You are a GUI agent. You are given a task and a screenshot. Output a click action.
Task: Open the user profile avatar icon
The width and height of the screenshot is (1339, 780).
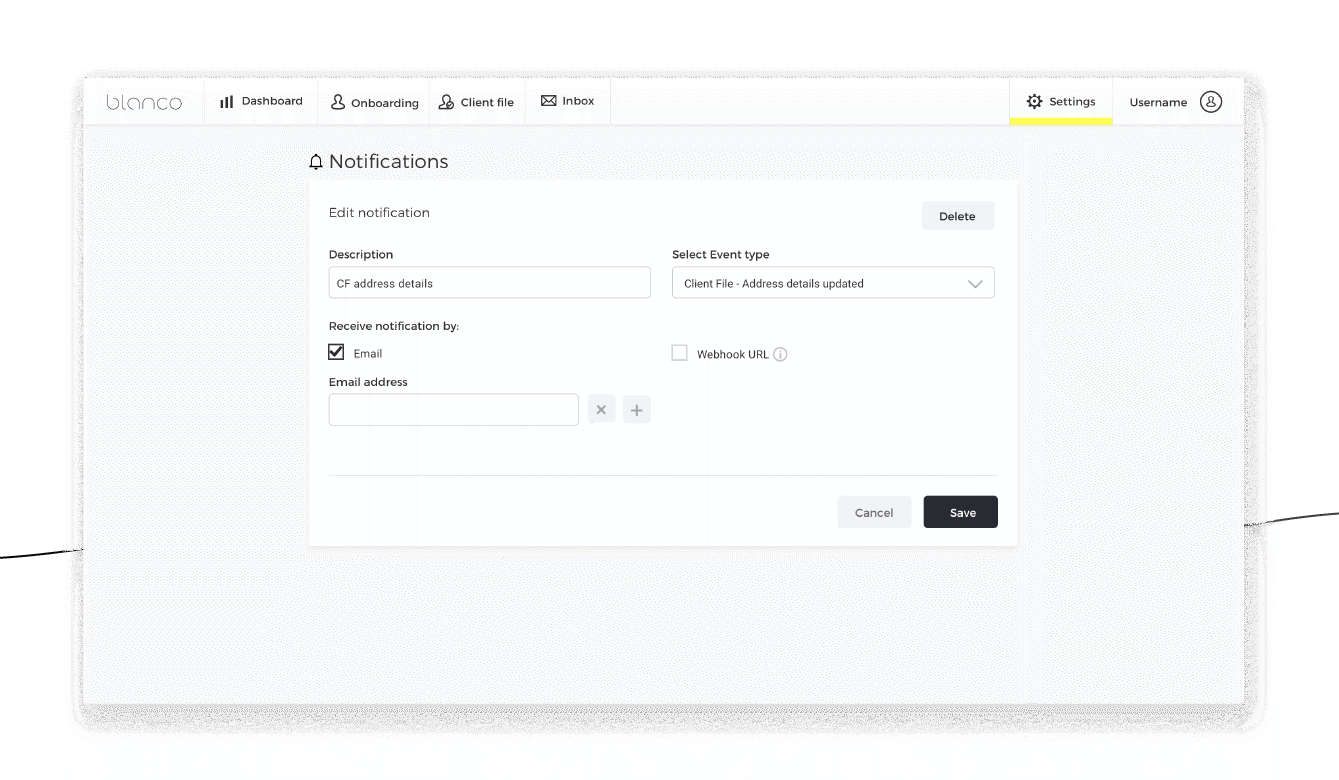click(x=1211, y=101)
